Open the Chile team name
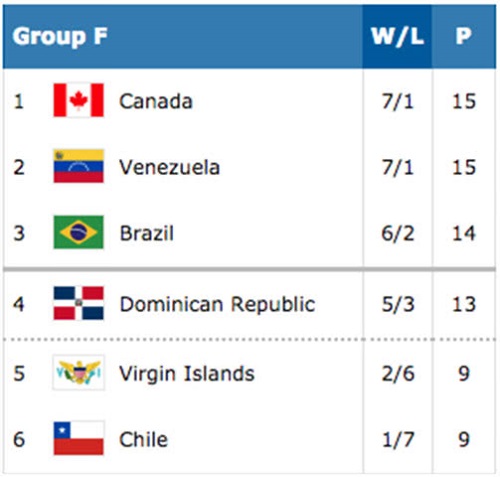Image resolution: width=500 pixels, height=477 pixels. [x=144, y=439]
